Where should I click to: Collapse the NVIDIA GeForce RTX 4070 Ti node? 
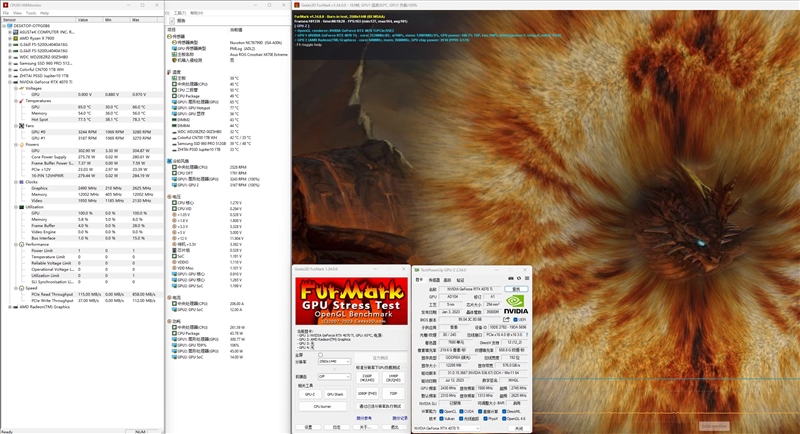[10, 82]
